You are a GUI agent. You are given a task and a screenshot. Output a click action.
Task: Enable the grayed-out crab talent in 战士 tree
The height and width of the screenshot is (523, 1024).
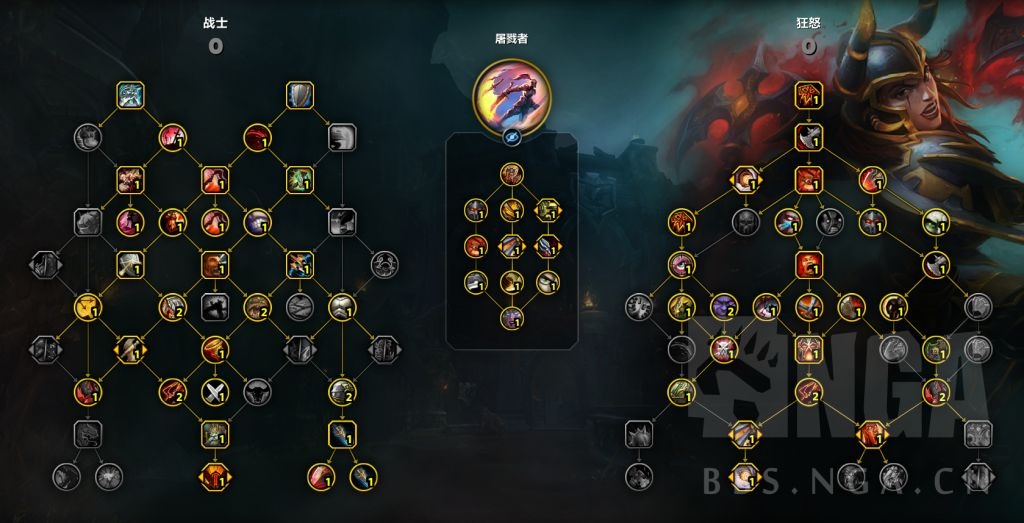point(385,265)
